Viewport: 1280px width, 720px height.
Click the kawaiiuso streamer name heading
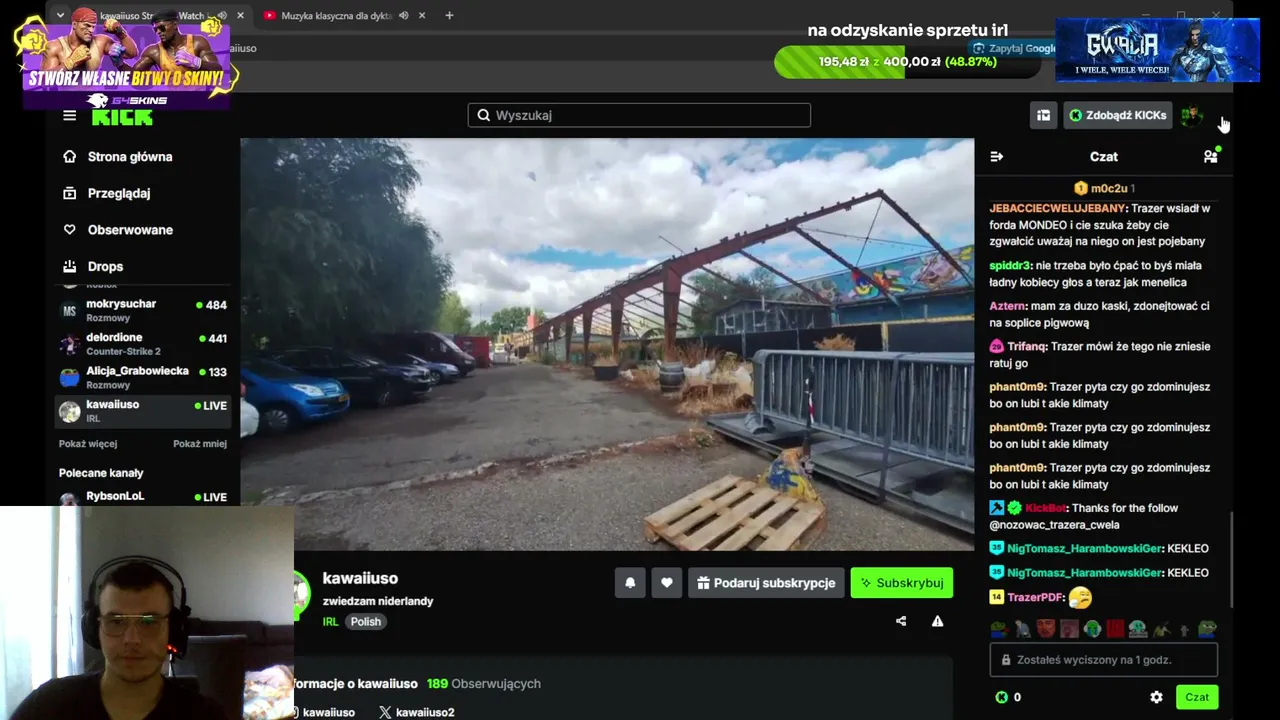360,578
